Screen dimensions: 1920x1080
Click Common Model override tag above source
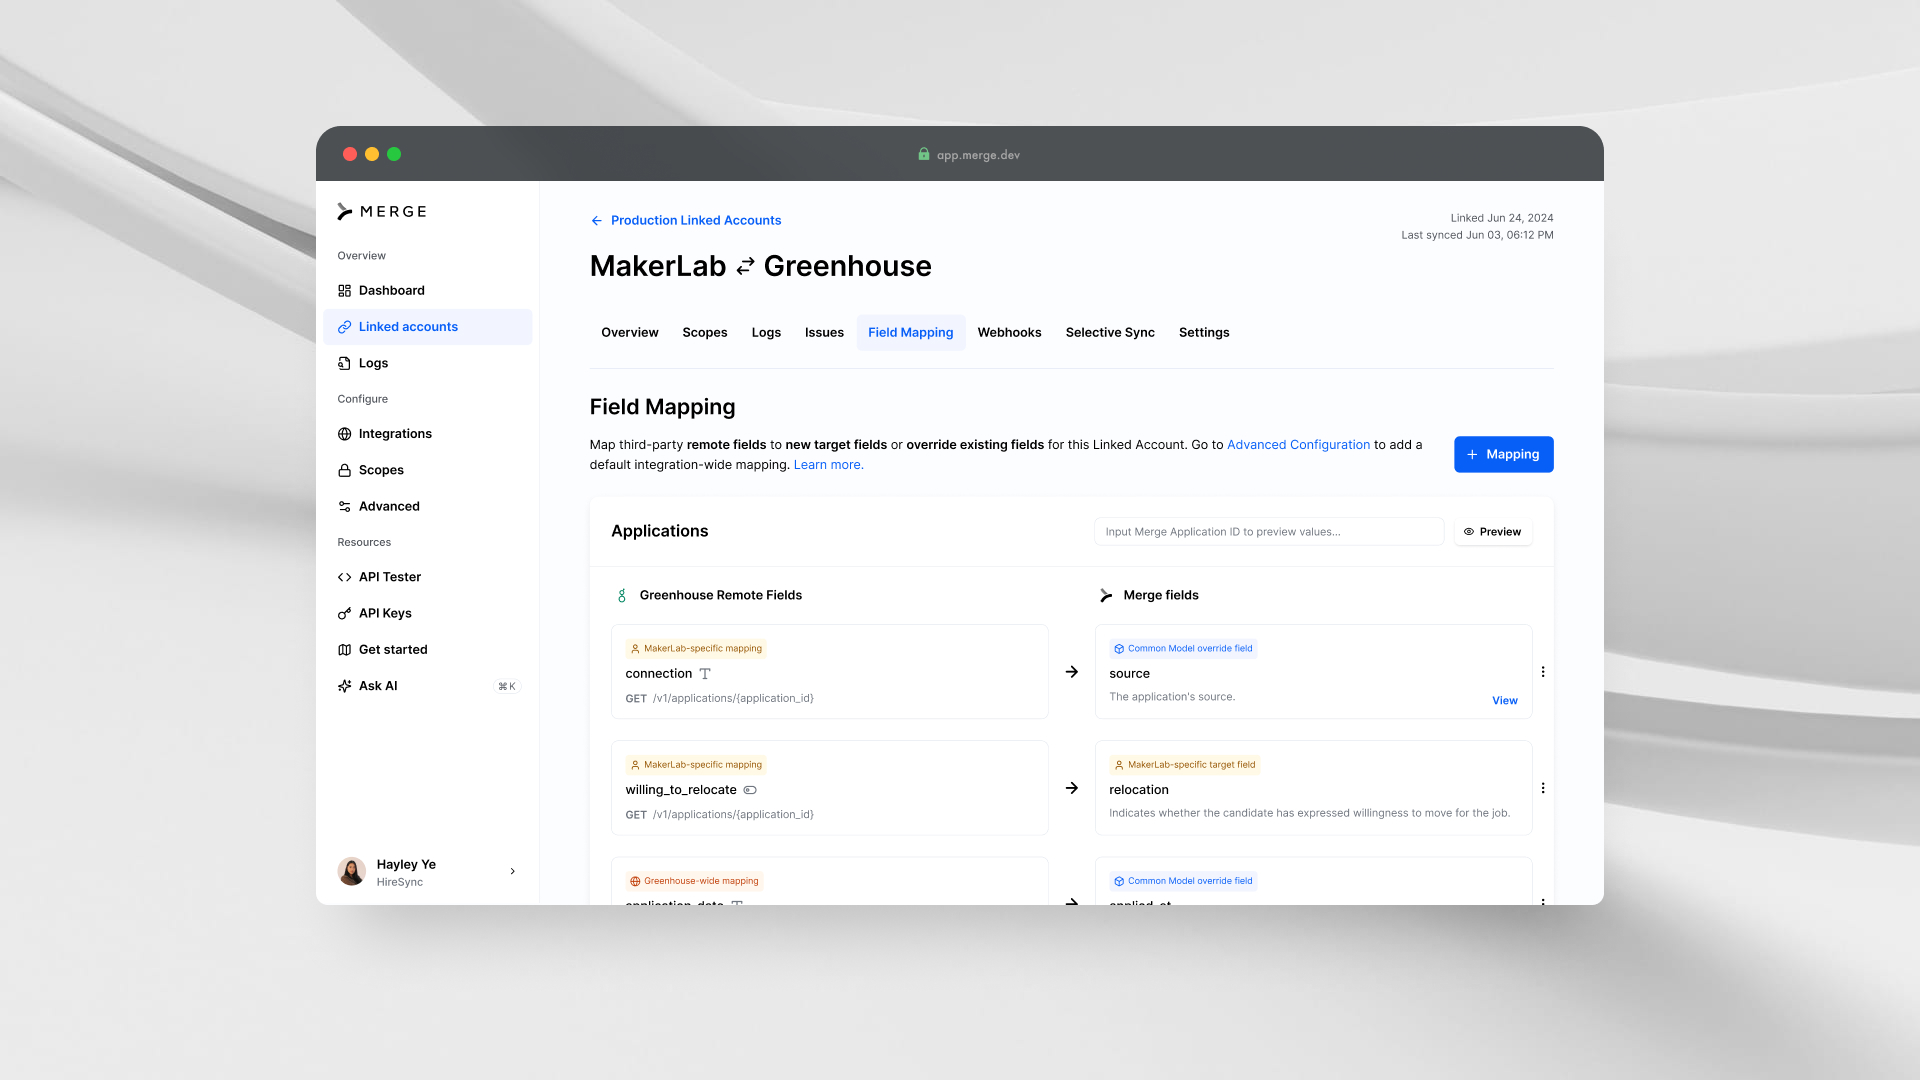pyautogui.click(x=1183, y=649)
